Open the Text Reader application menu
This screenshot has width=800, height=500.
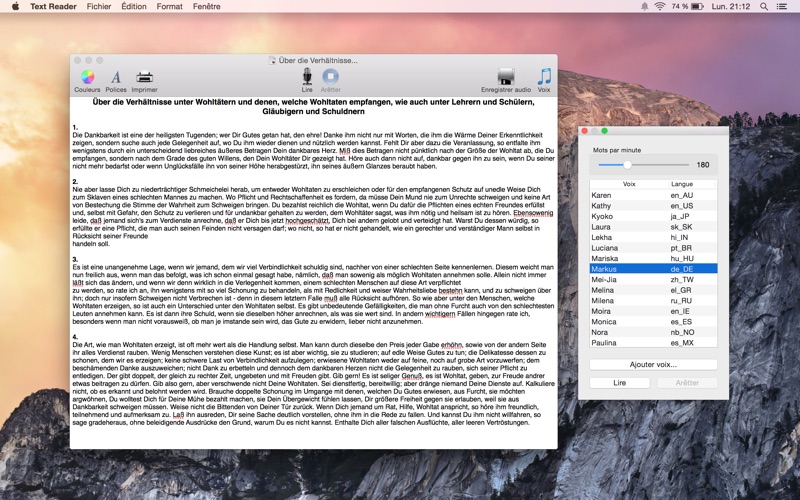(x=53, y=6)
